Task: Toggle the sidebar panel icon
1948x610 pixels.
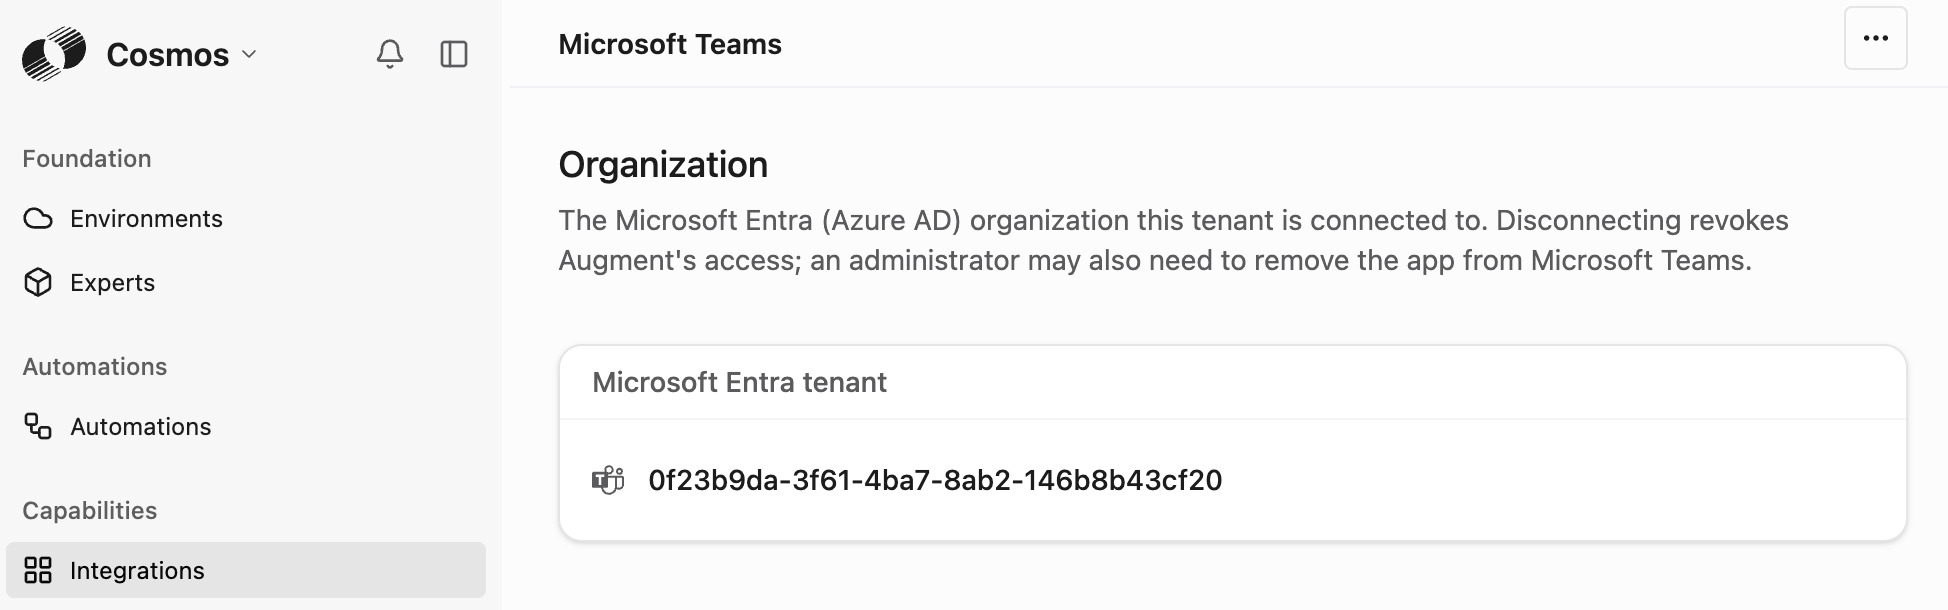Action: pos(454,54)
